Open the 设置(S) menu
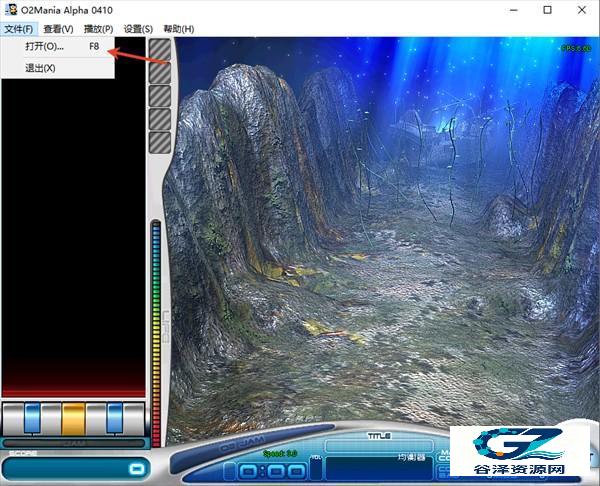This screenshot has width=600, height=486. (138, 29)
